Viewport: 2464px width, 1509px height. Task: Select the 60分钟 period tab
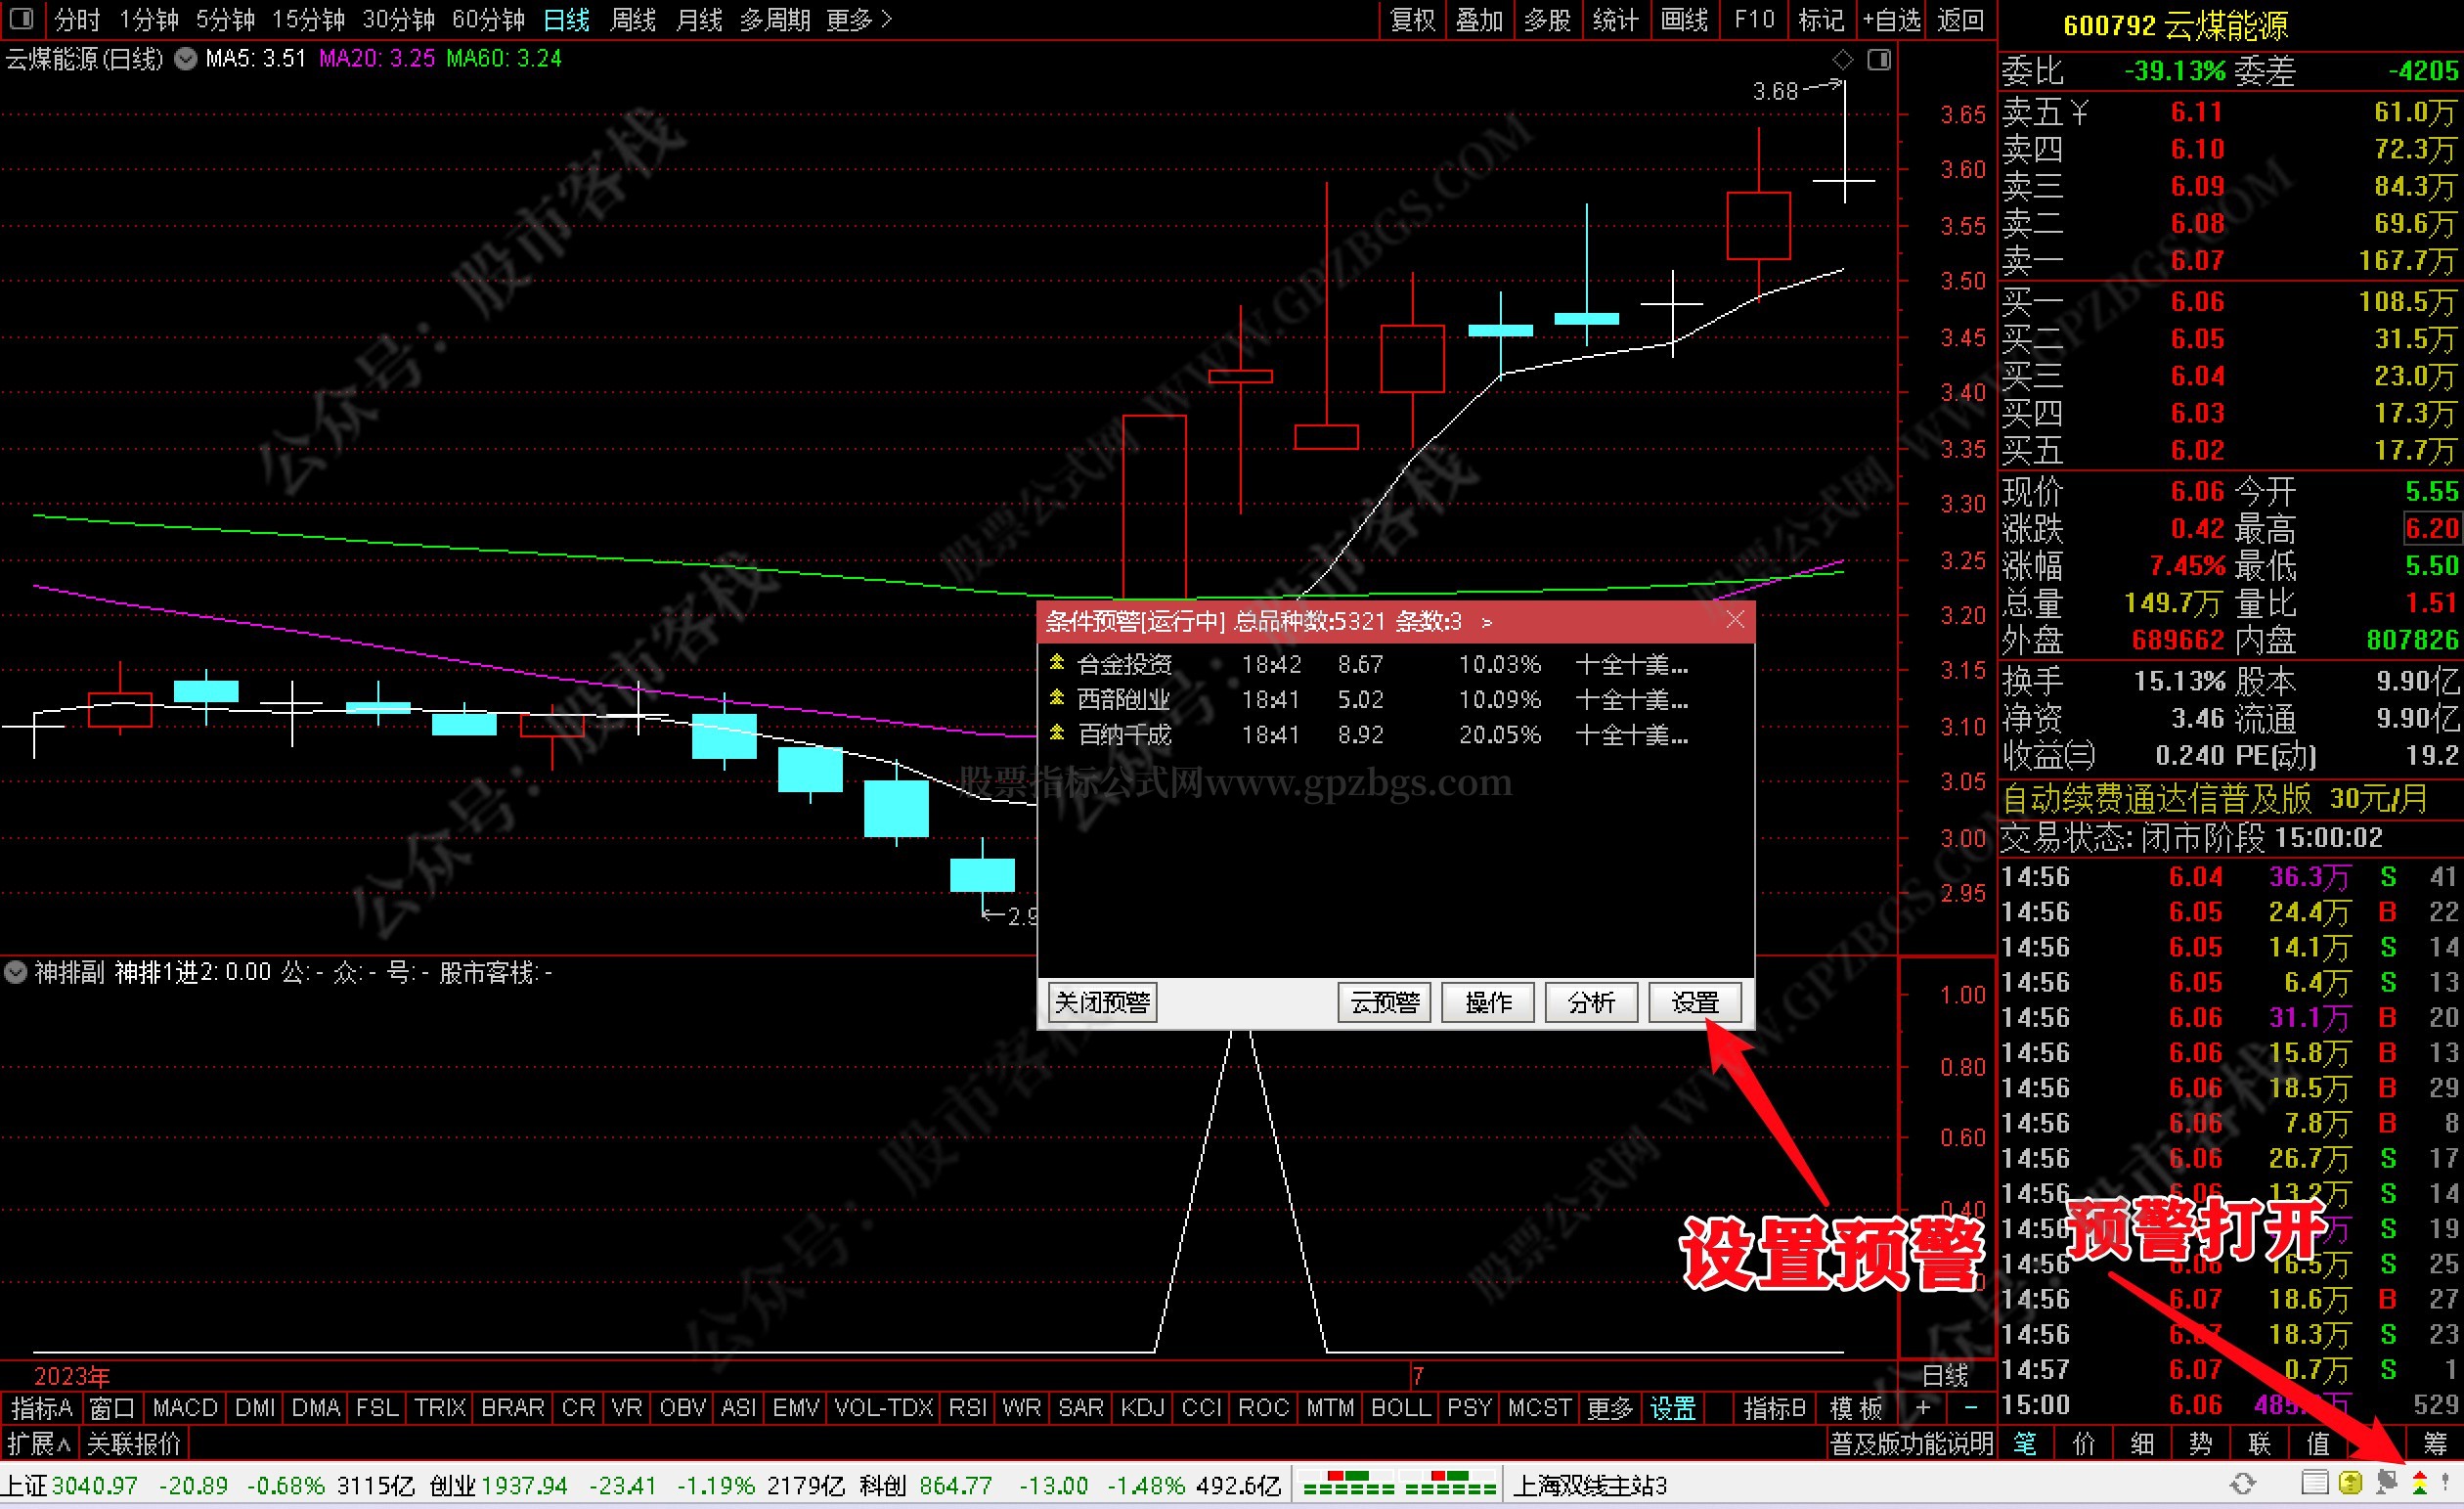tap(488, 19)
